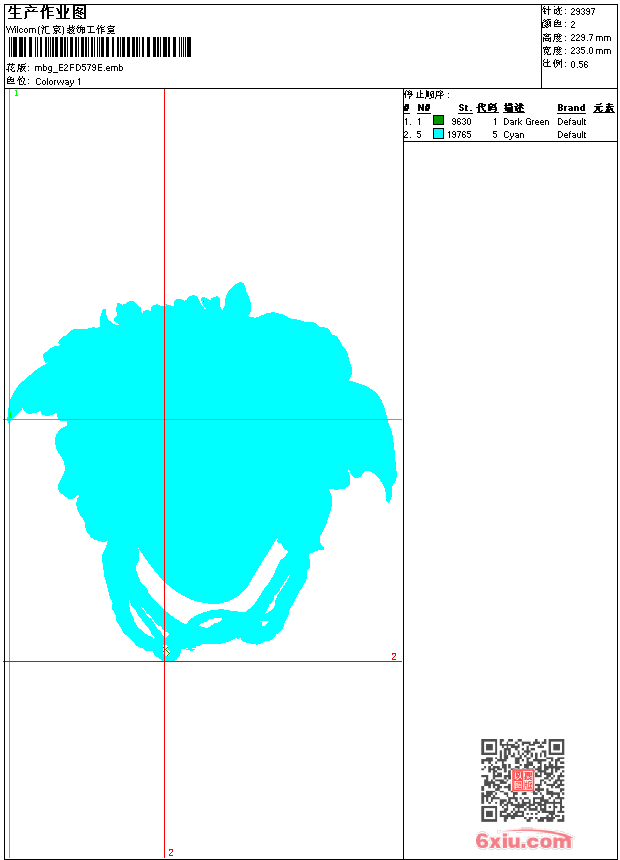Screen dimensions: 620x860
Task: Click the cyan embroidery design preview
Action: click(202, 471)
